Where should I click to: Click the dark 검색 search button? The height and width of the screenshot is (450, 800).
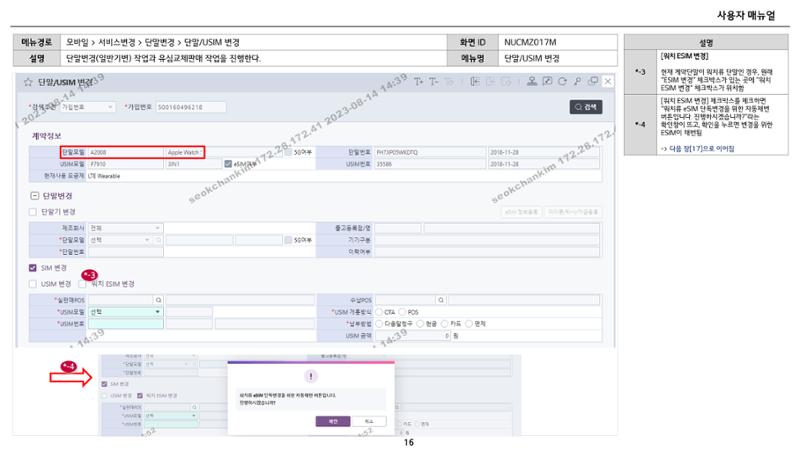pyautogui.click(x=586, y=107)
